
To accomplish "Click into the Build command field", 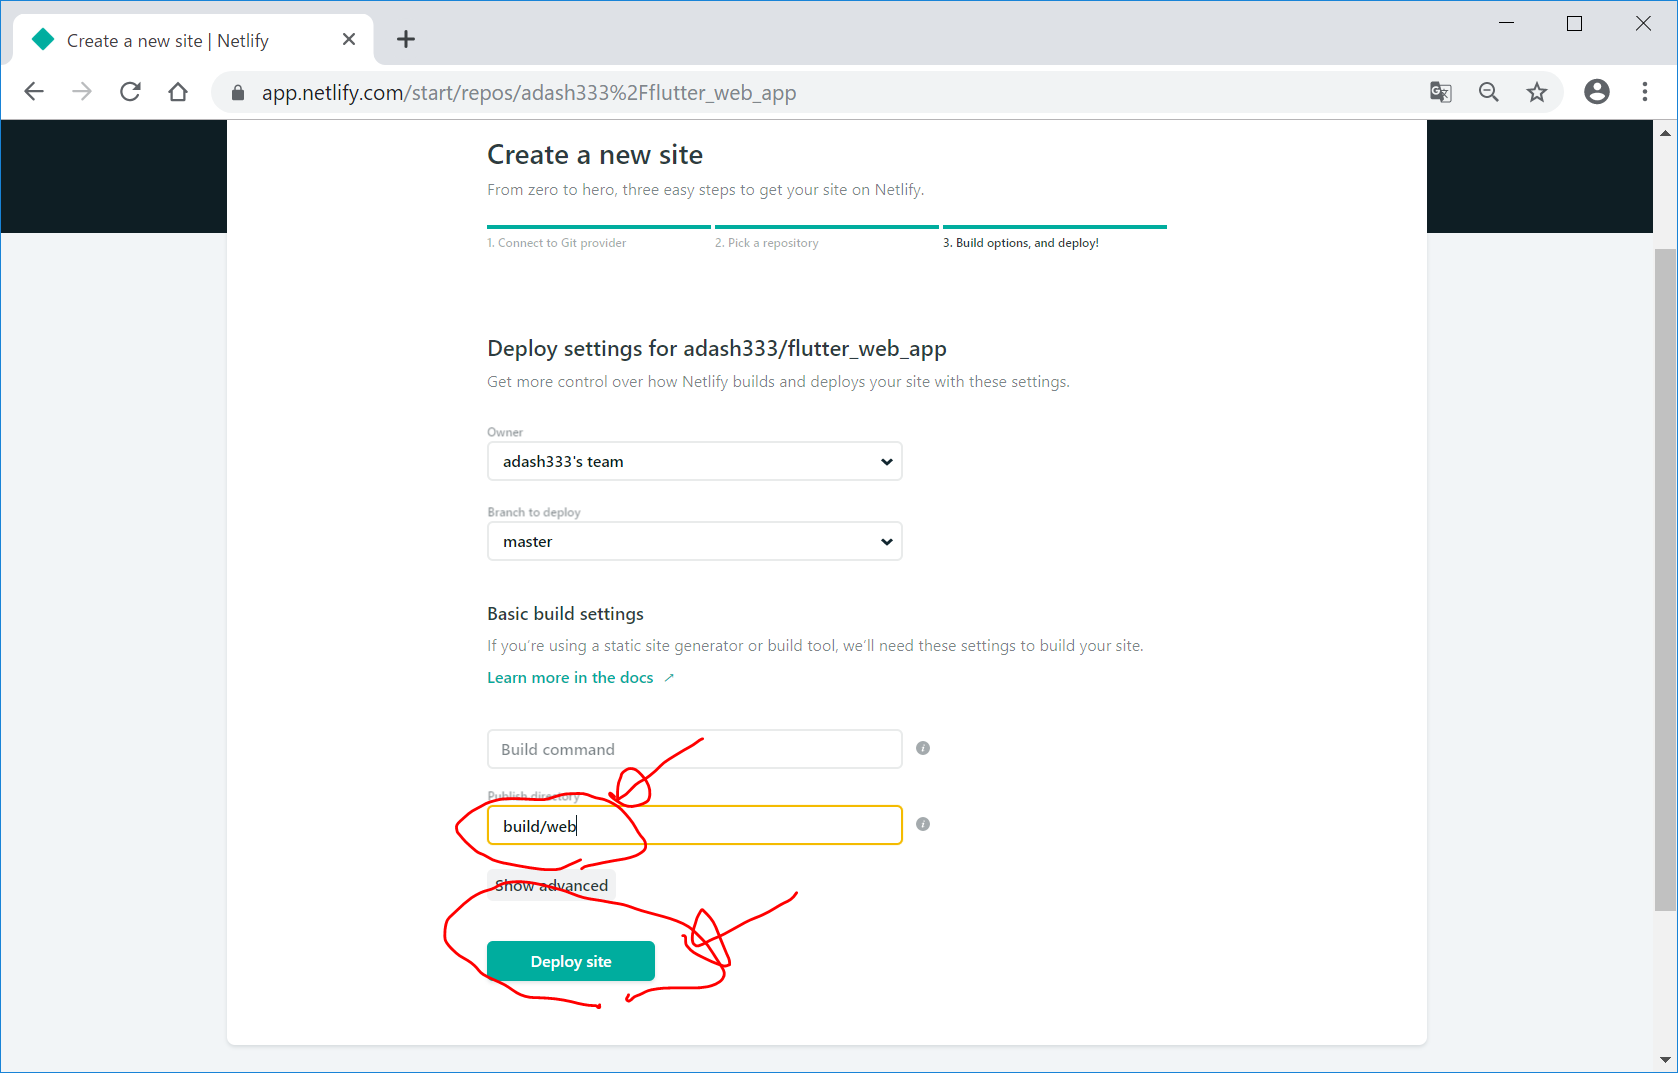I will (x=694, y=749).
